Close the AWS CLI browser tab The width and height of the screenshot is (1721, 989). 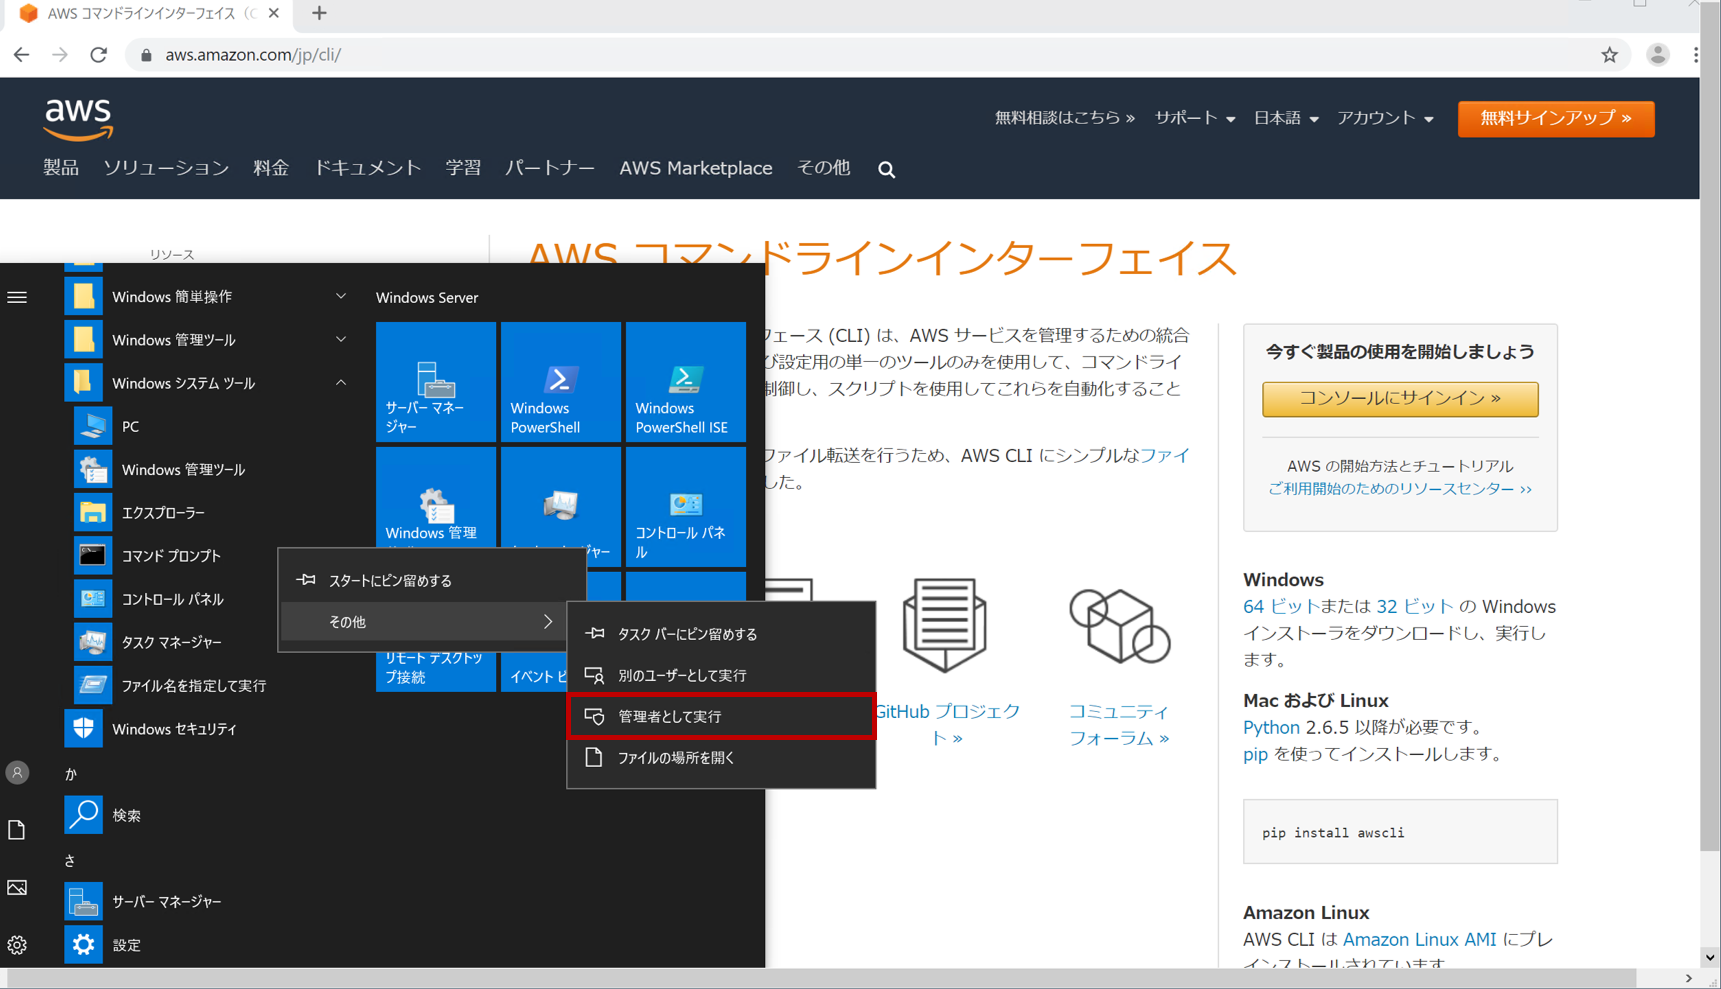tap(274, 13)
